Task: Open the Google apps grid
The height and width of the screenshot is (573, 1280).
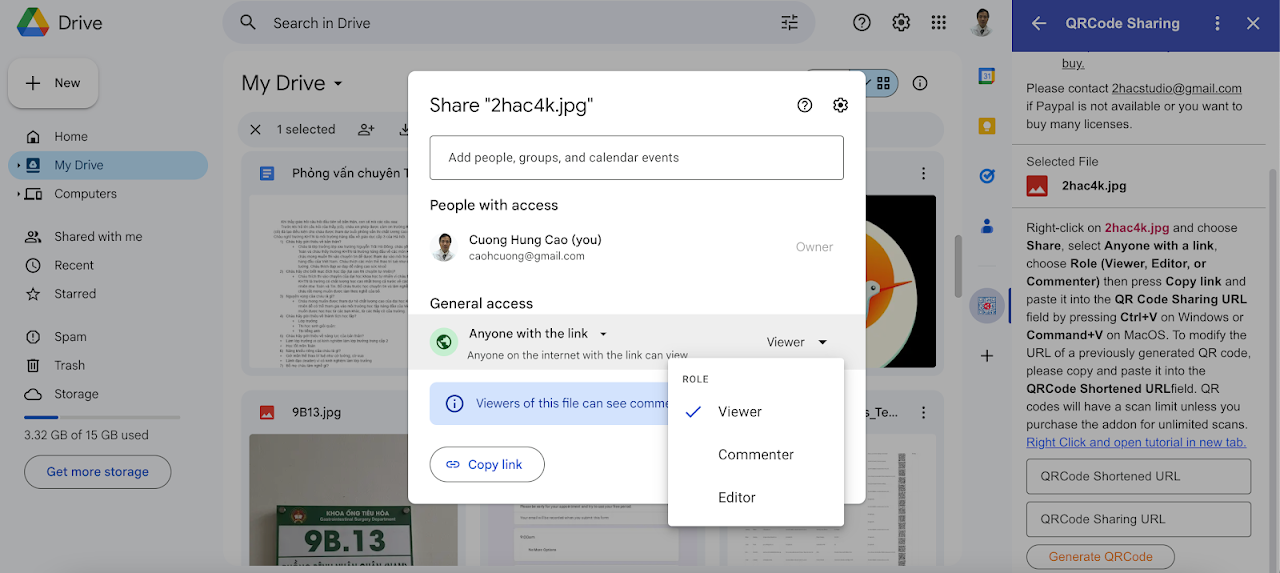Action: [x=938, y=22]
